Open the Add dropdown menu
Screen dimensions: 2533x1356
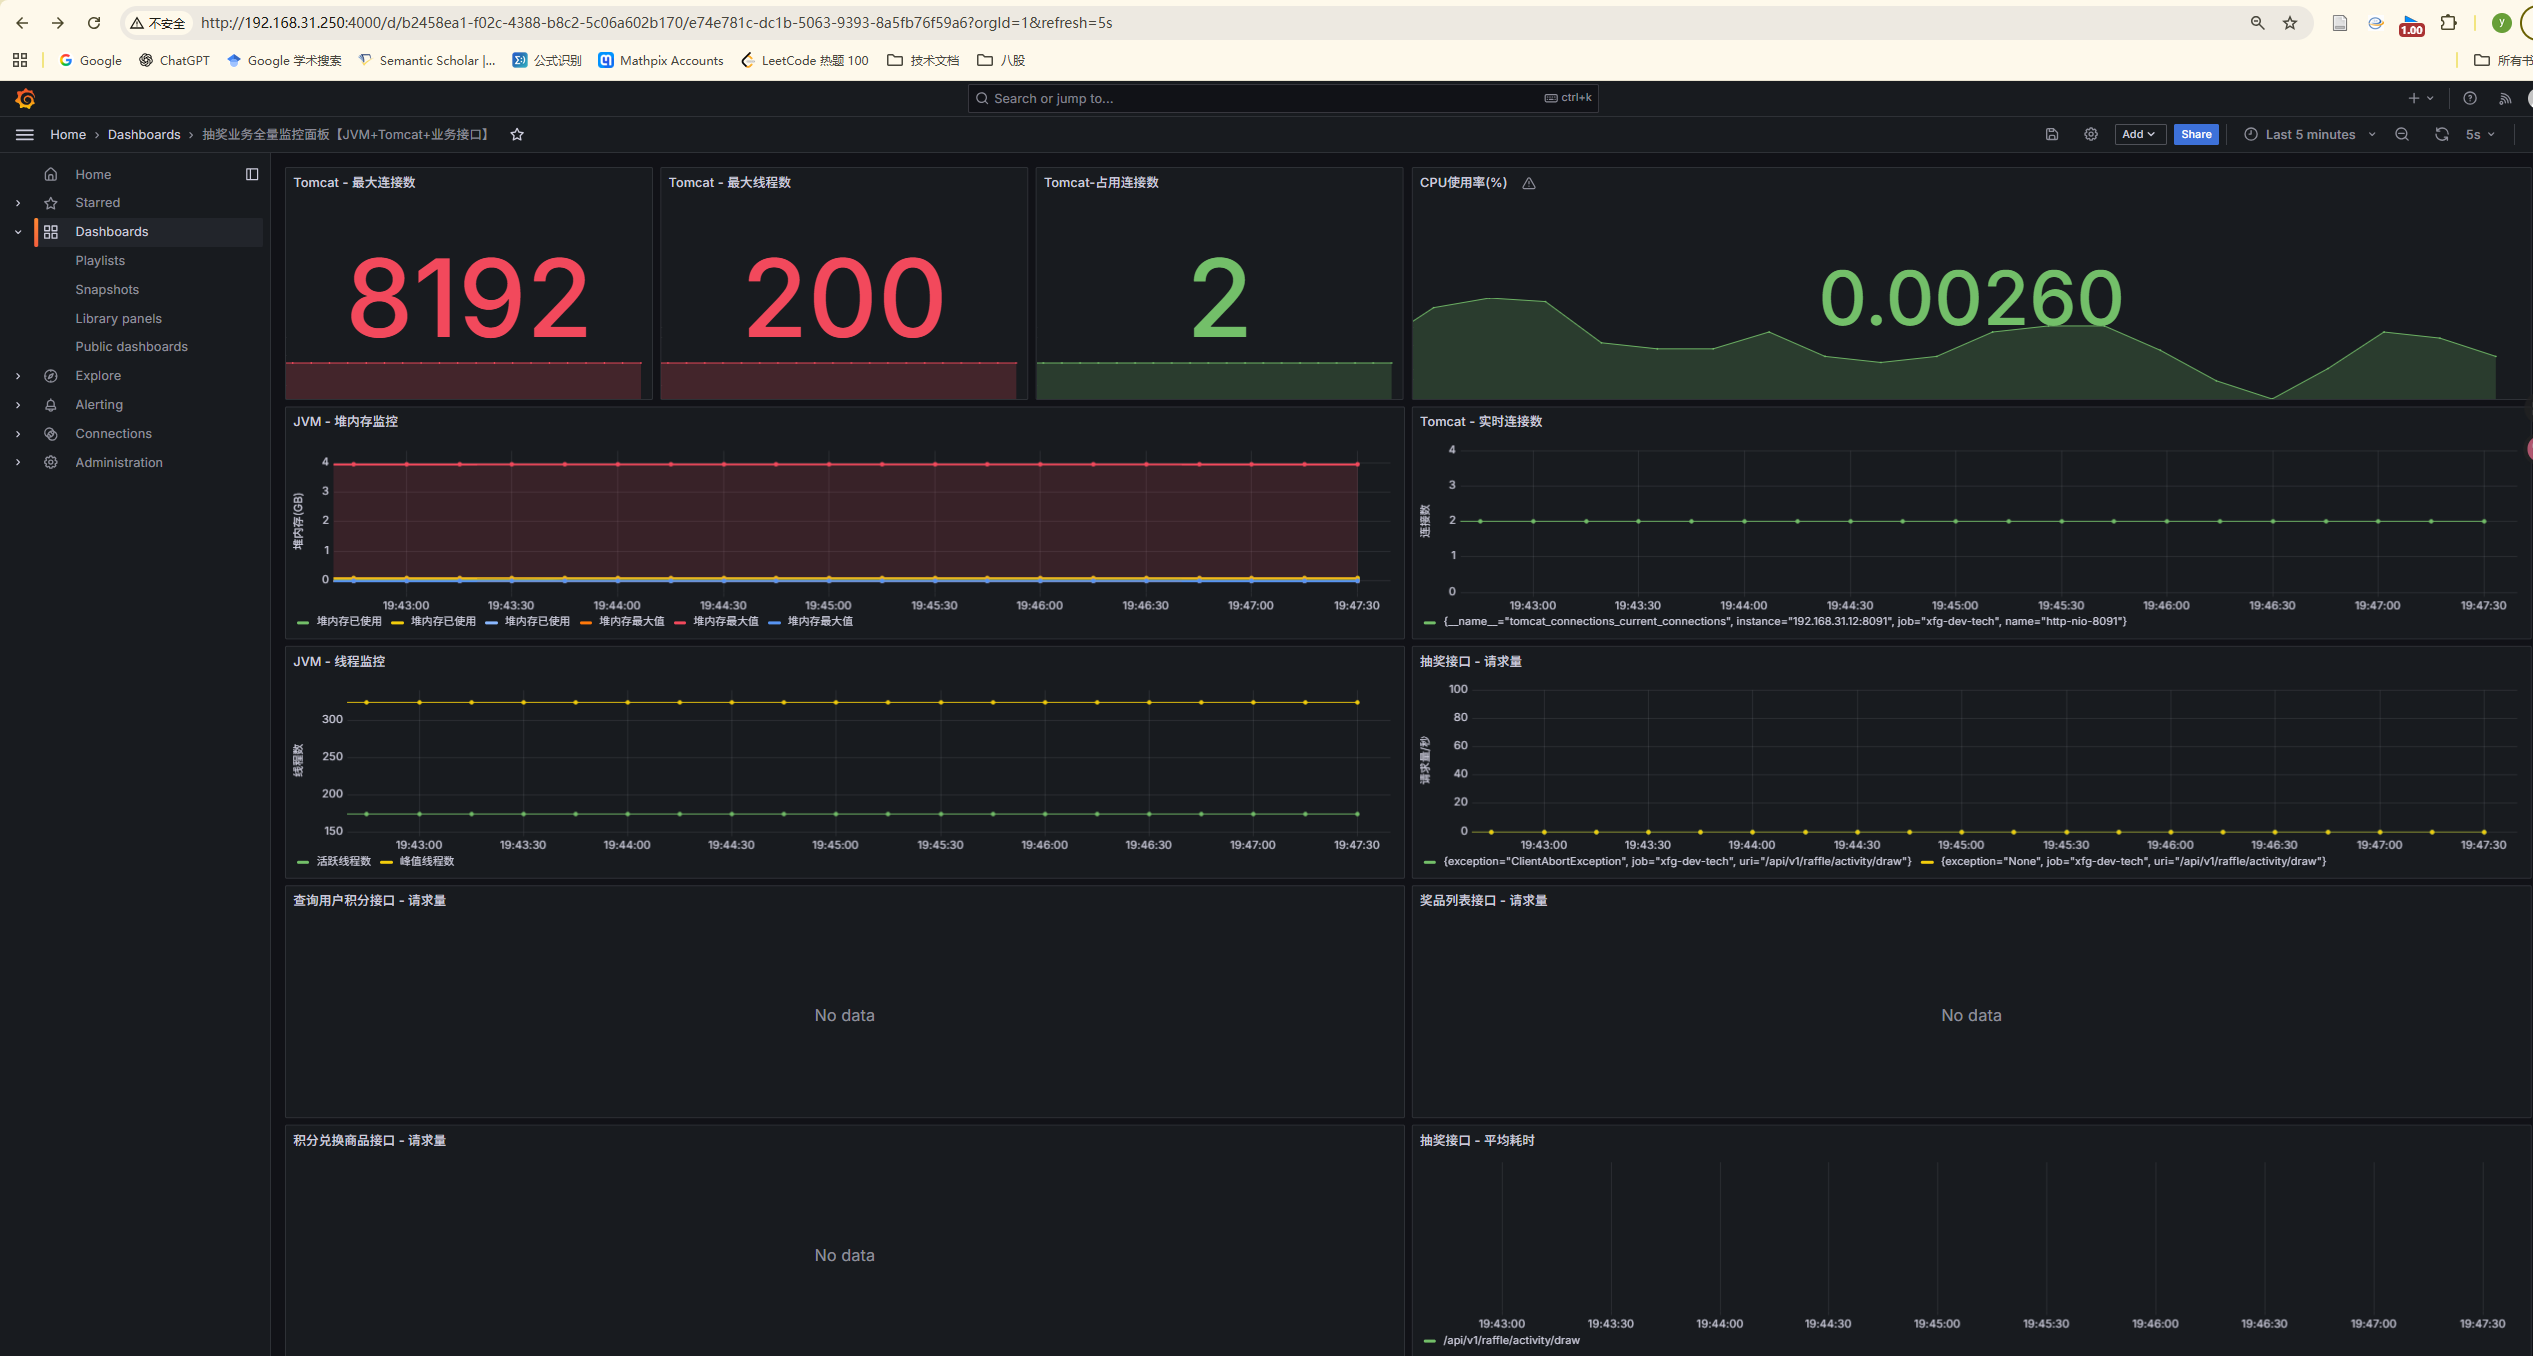pyautogui.click(x=2139, y=134)
